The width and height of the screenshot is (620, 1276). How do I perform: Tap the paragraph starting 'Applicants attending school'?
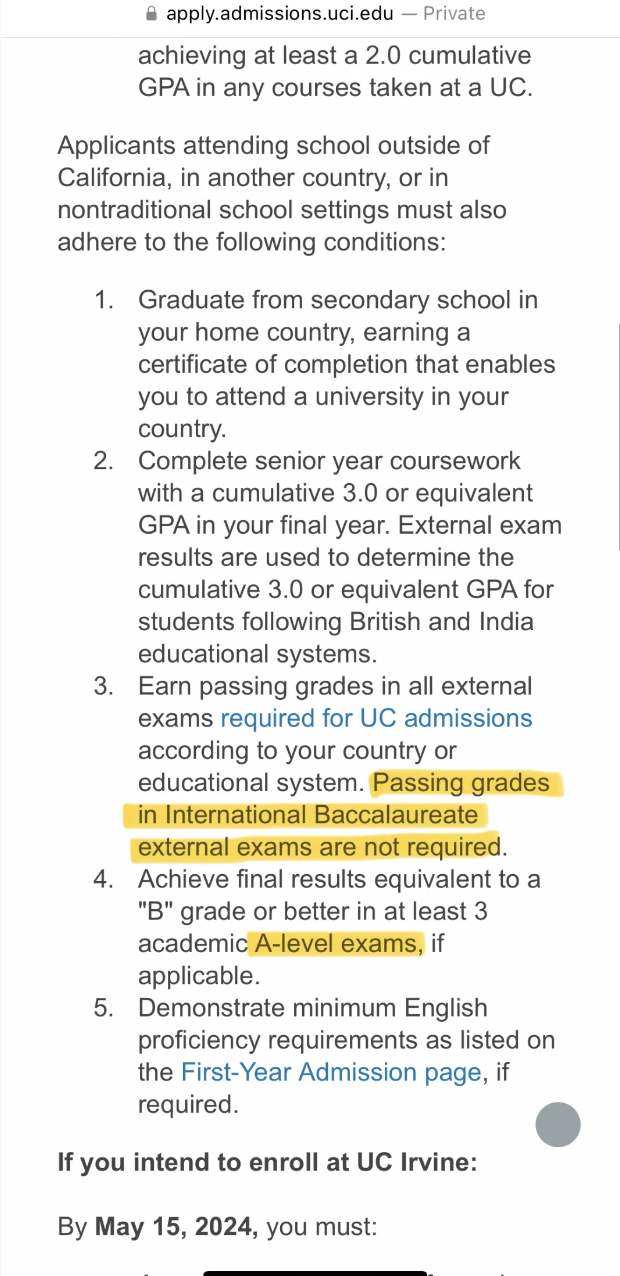tap(282, 194)
